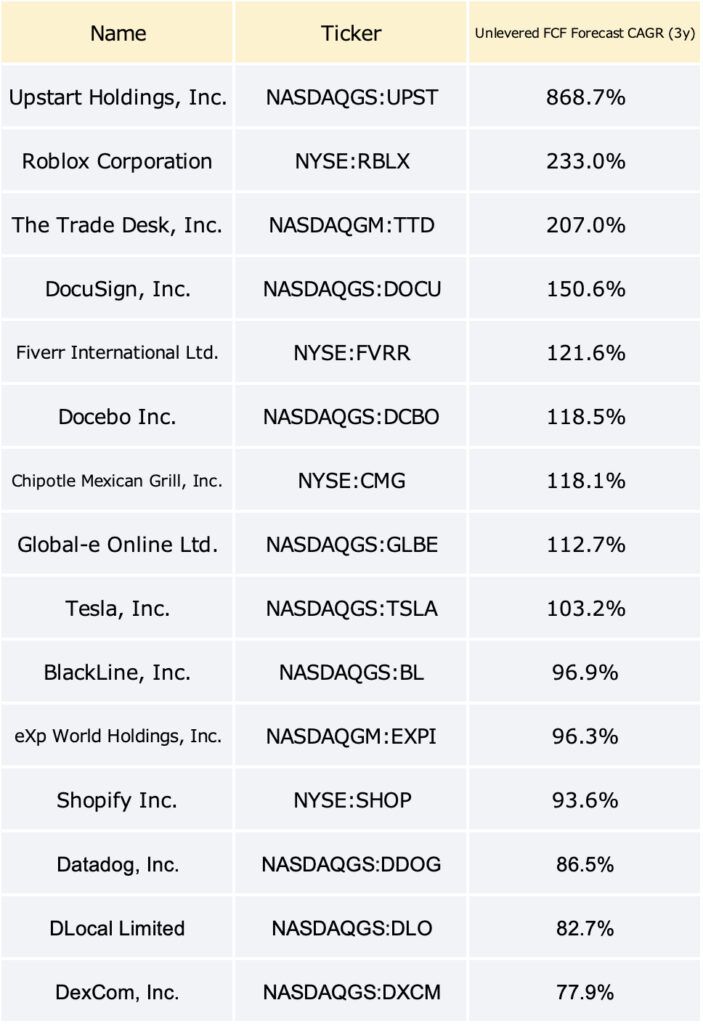
Task: Click The Trade Desk, Inc. cell
Action: pyautogui.click(x=117, y=225)
